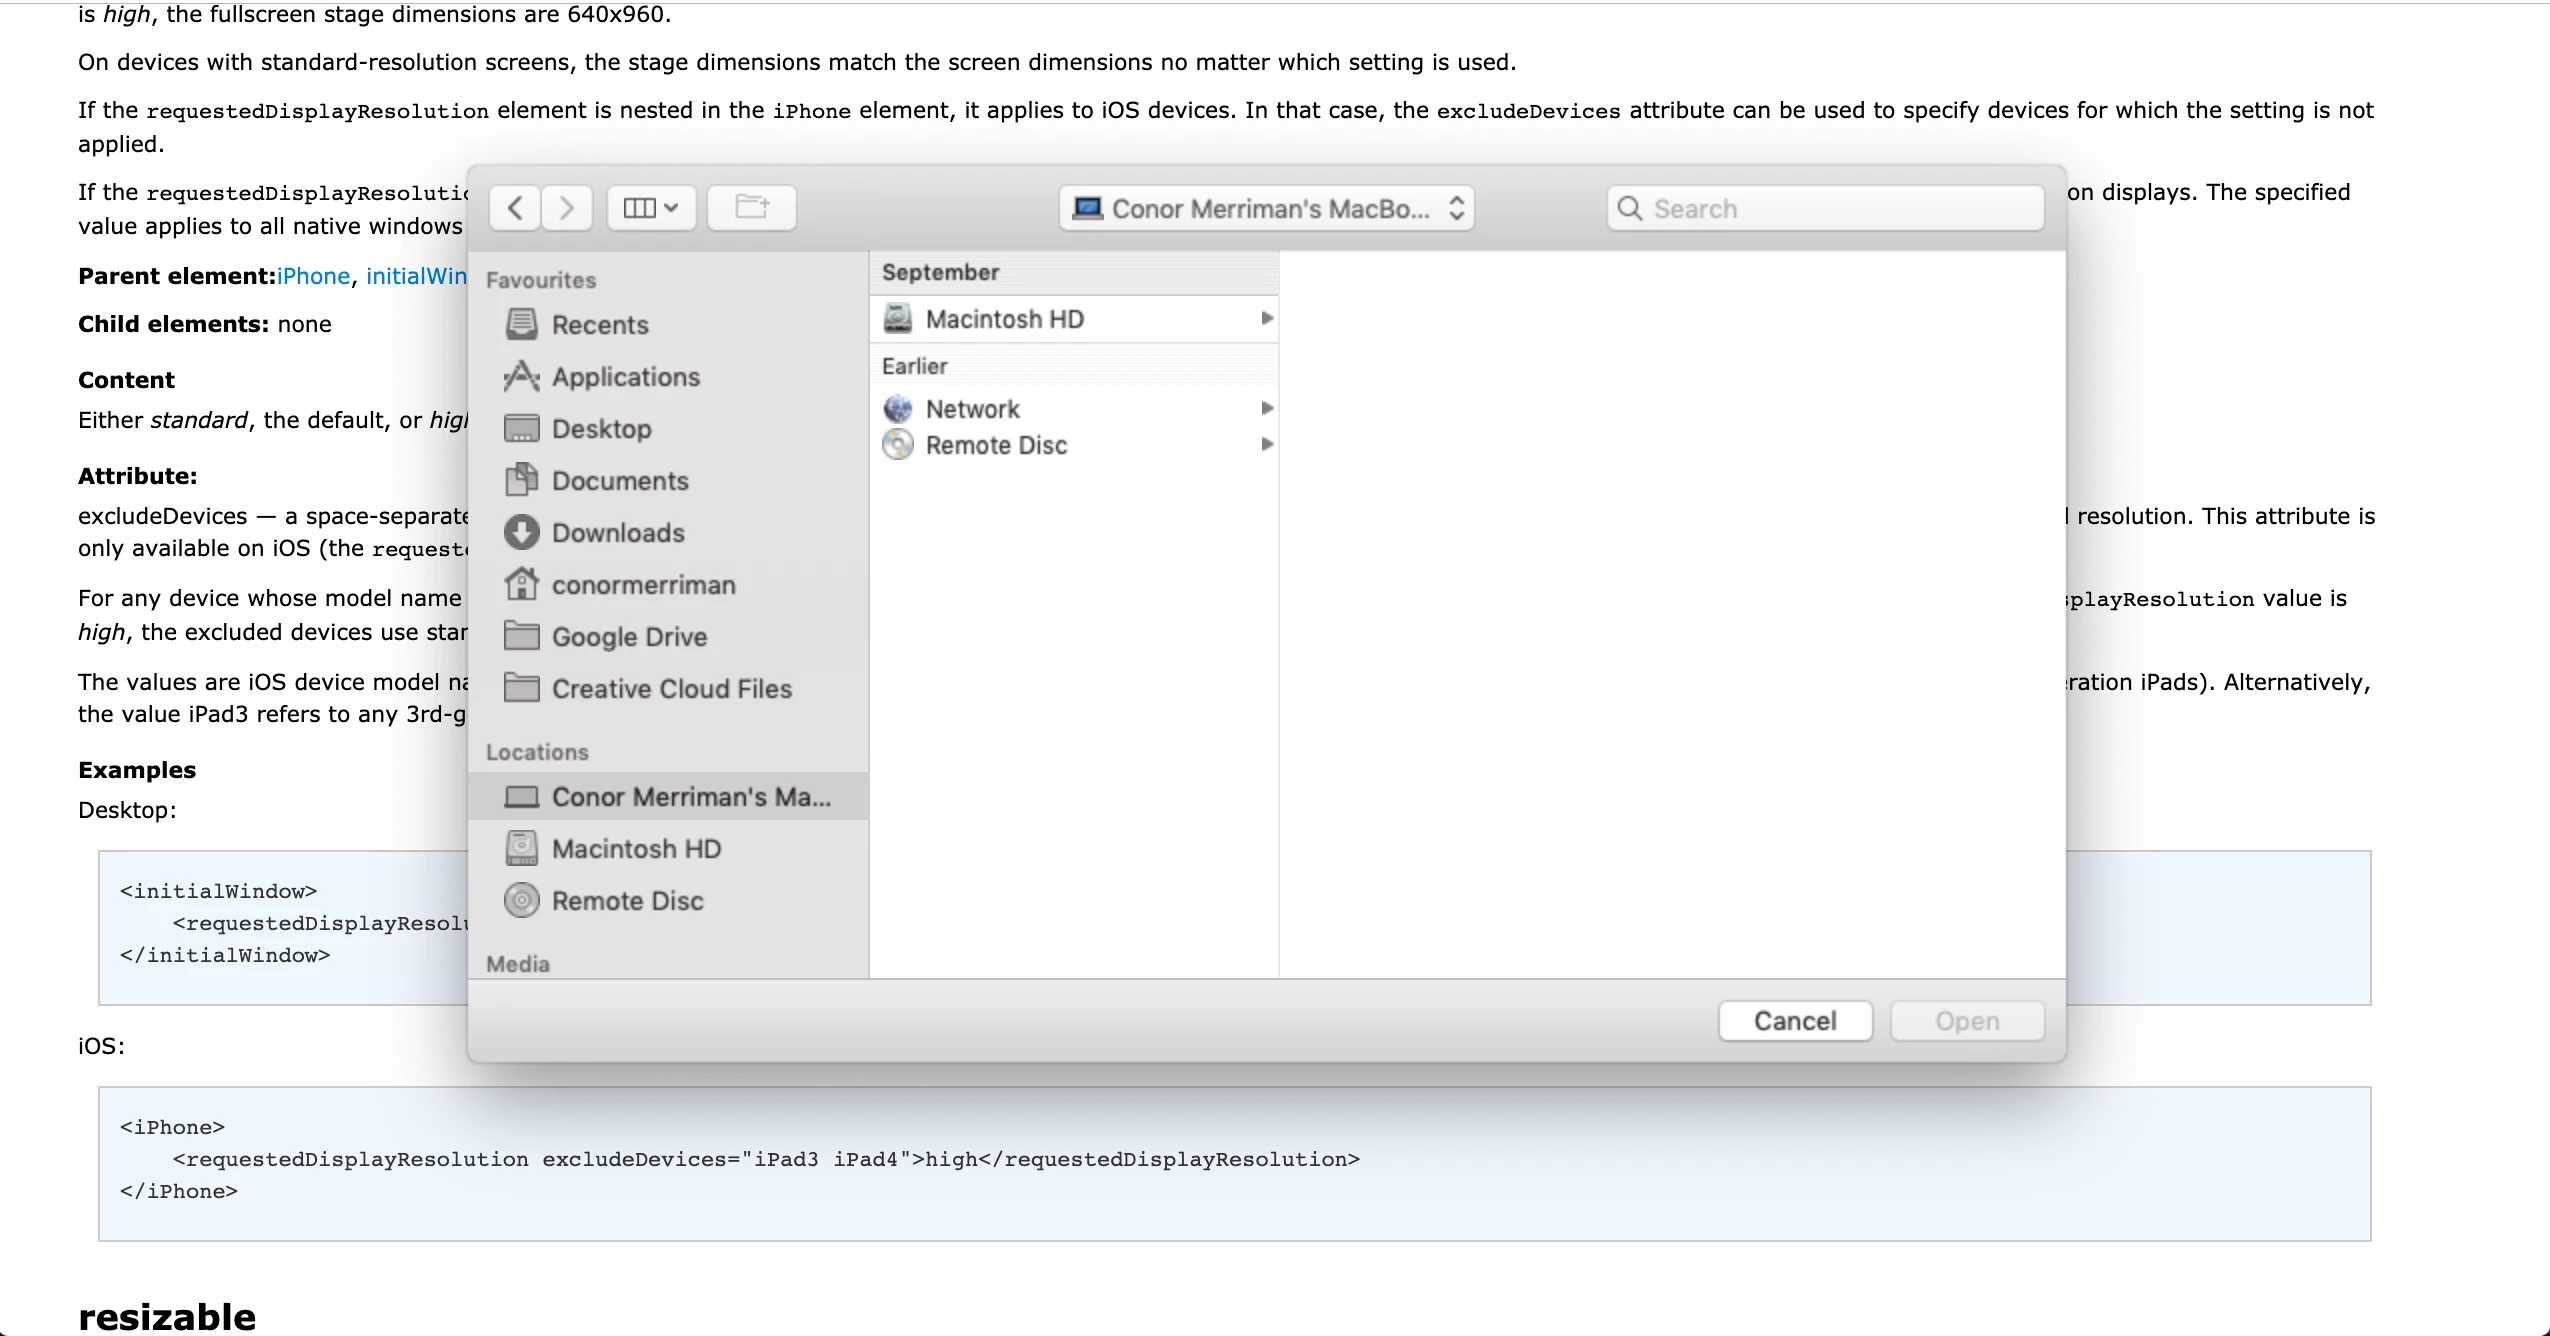This screenshot has width=2550, height=1336.
Task: Click the forward navigation arrow
Action: point(567,208)
